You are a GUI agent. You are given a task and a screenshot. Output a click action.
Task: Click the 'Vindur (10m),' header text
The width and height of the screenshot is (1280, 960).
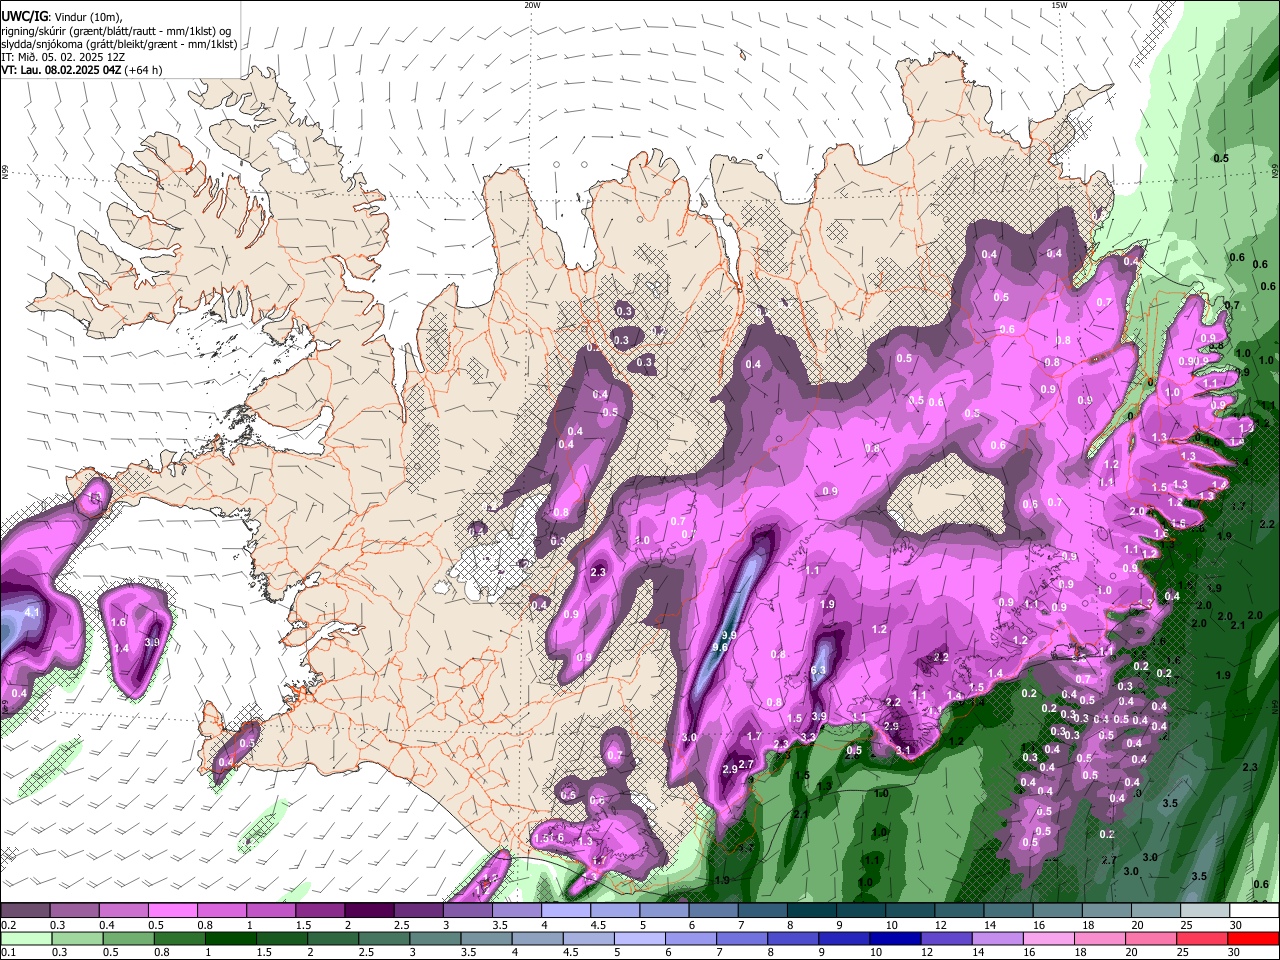pyautogui.click(x=89, y=17)
